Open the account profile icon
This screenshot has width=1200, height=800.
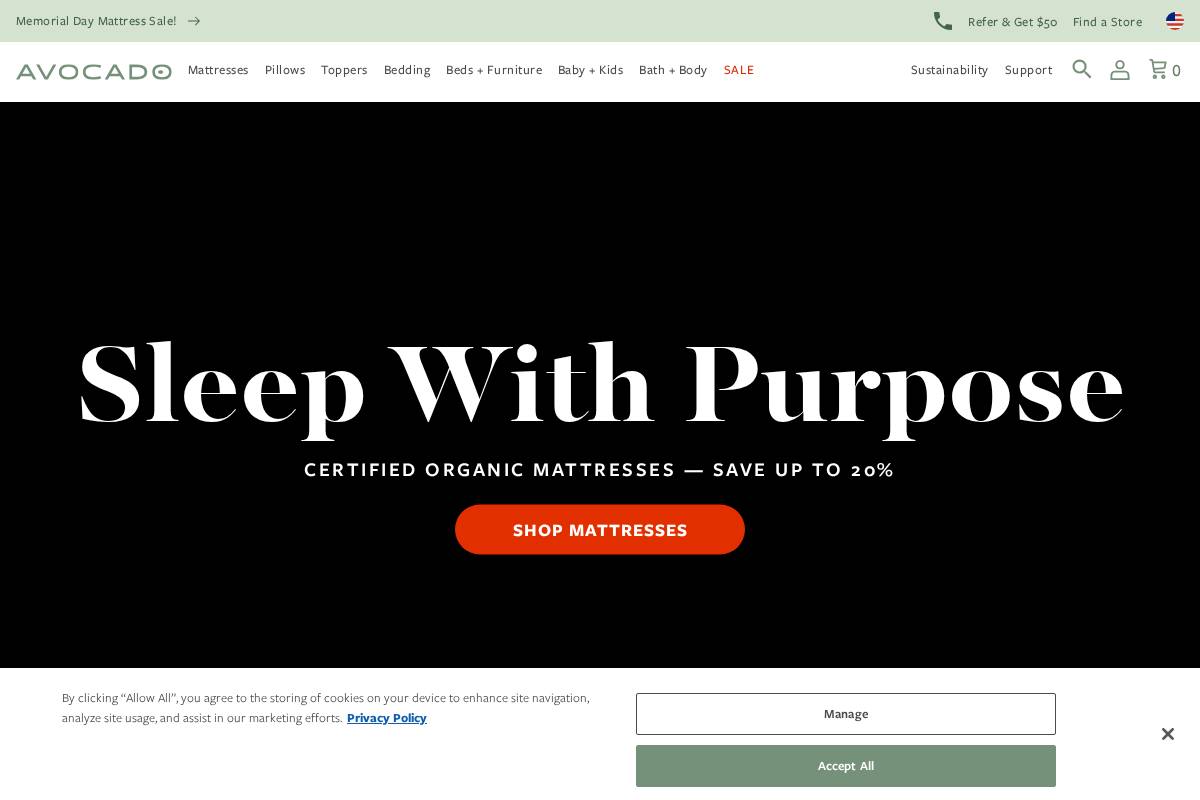point(1120,70)
